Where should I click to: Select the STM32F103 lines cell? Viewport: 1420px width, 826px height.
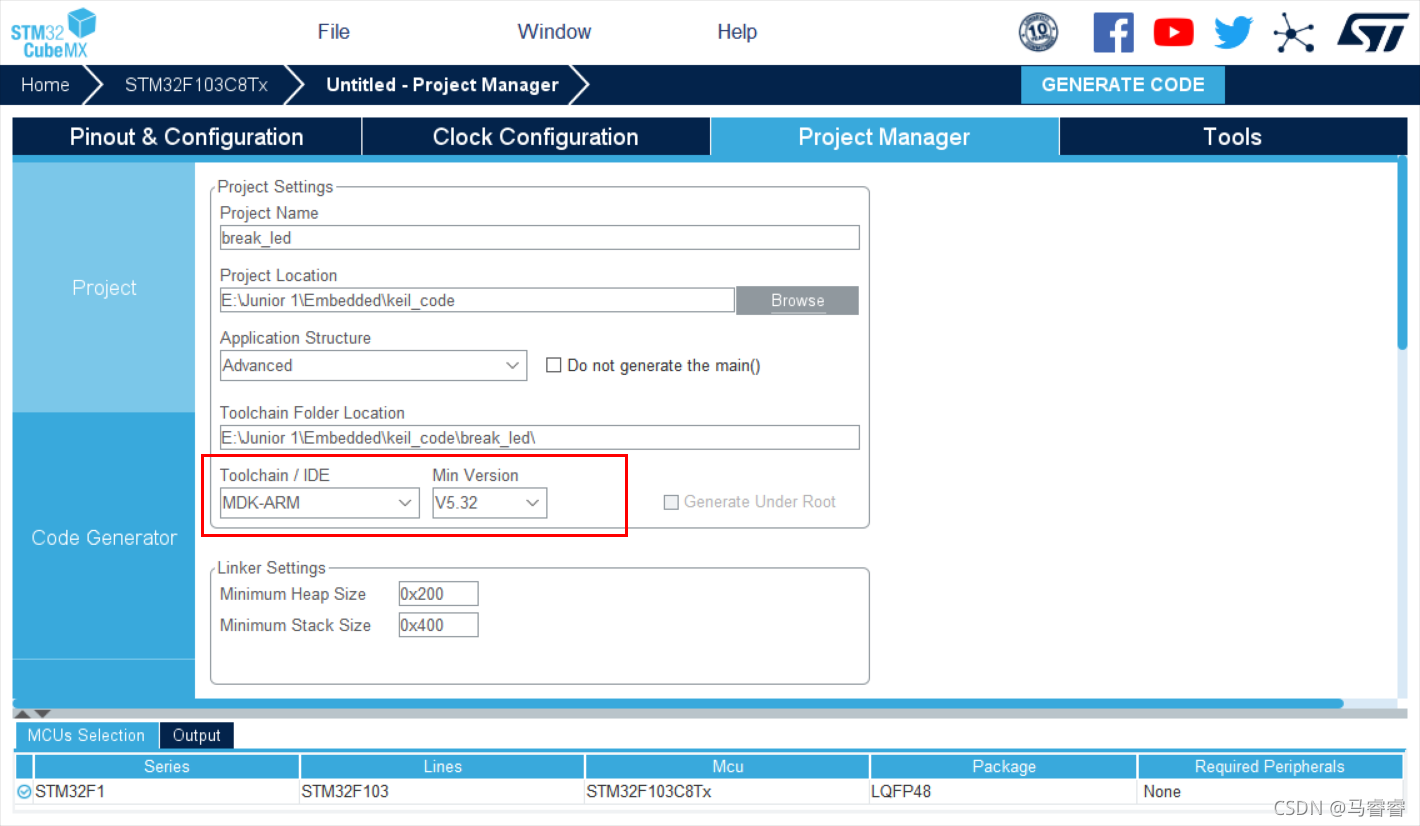(x=442, y=792)
